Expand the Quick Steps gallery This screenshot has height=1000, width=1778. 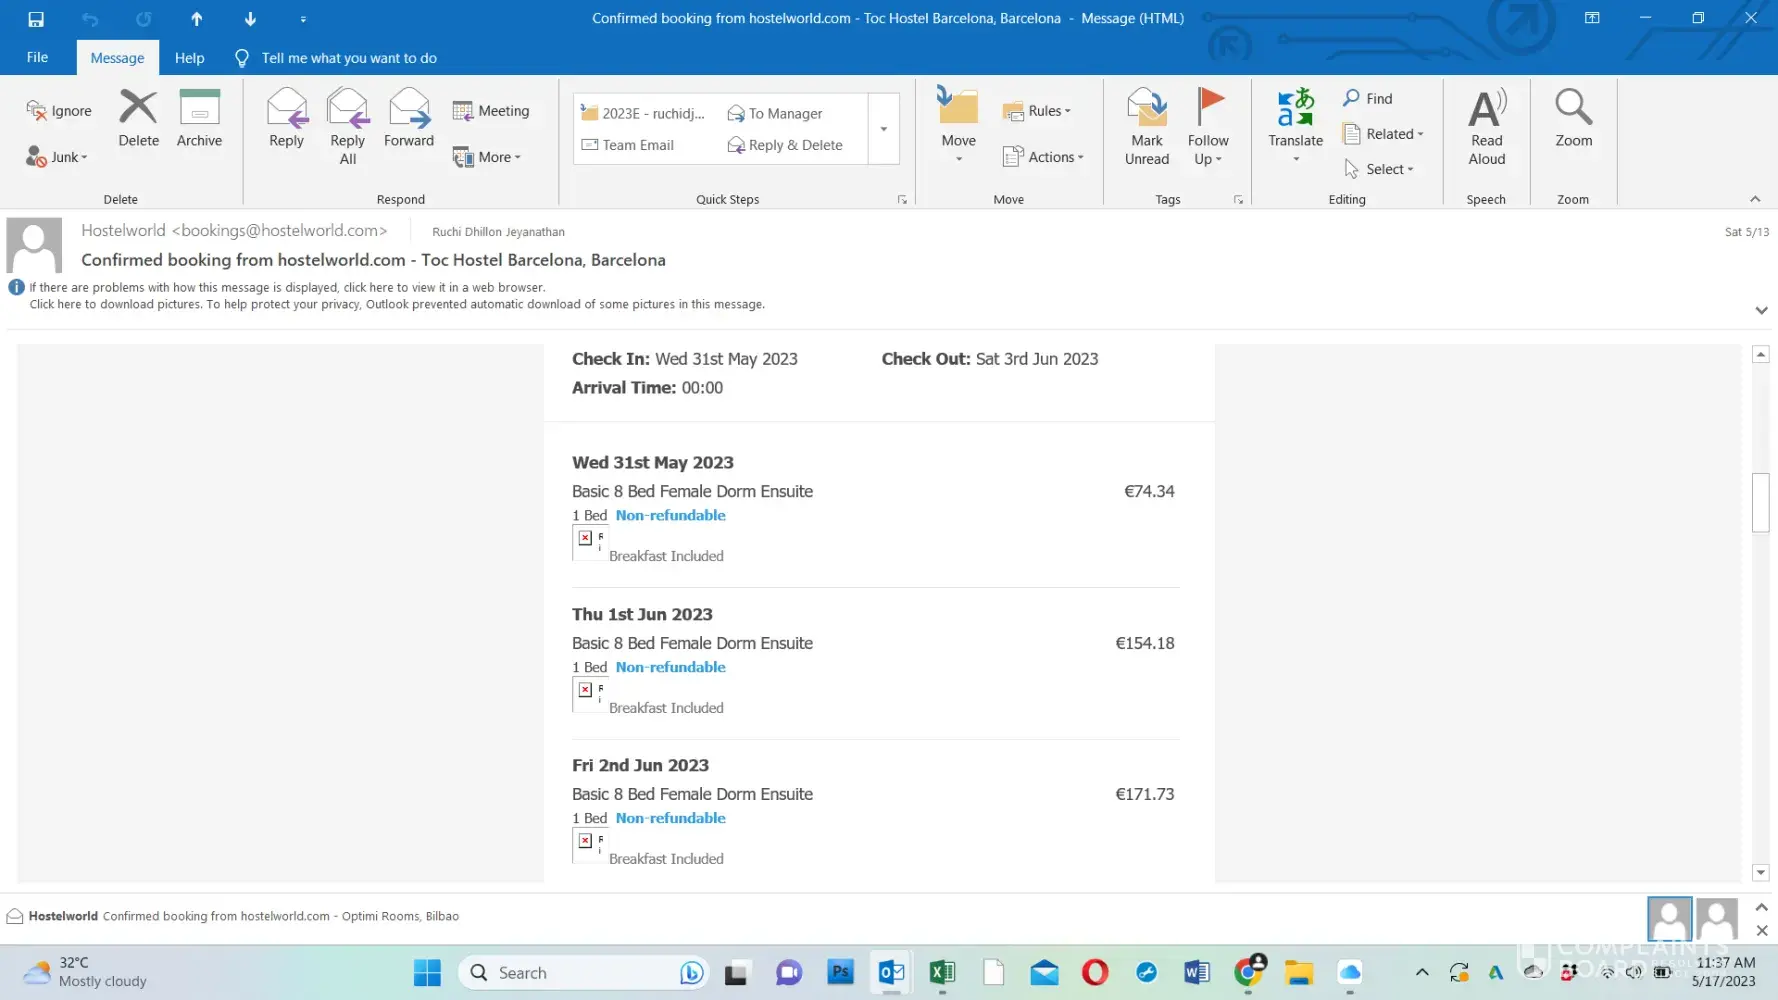(x=883, y=129)
